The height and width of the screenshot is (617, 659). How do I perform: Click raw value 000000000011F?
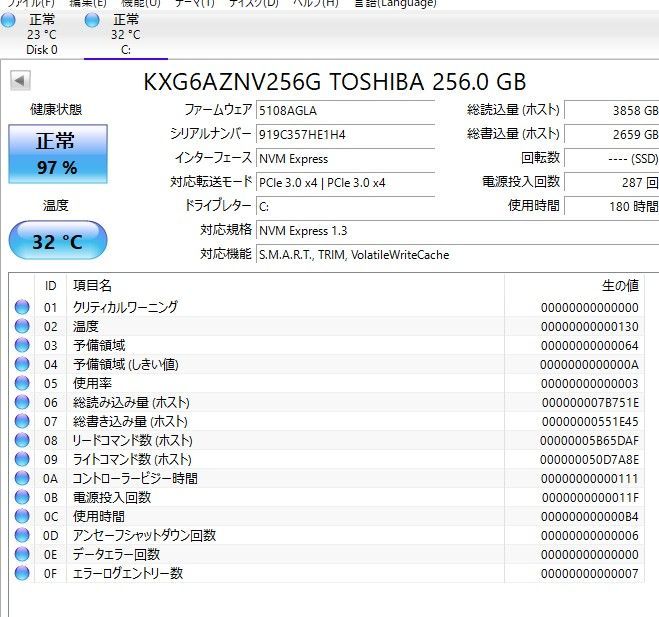[590, 498]
